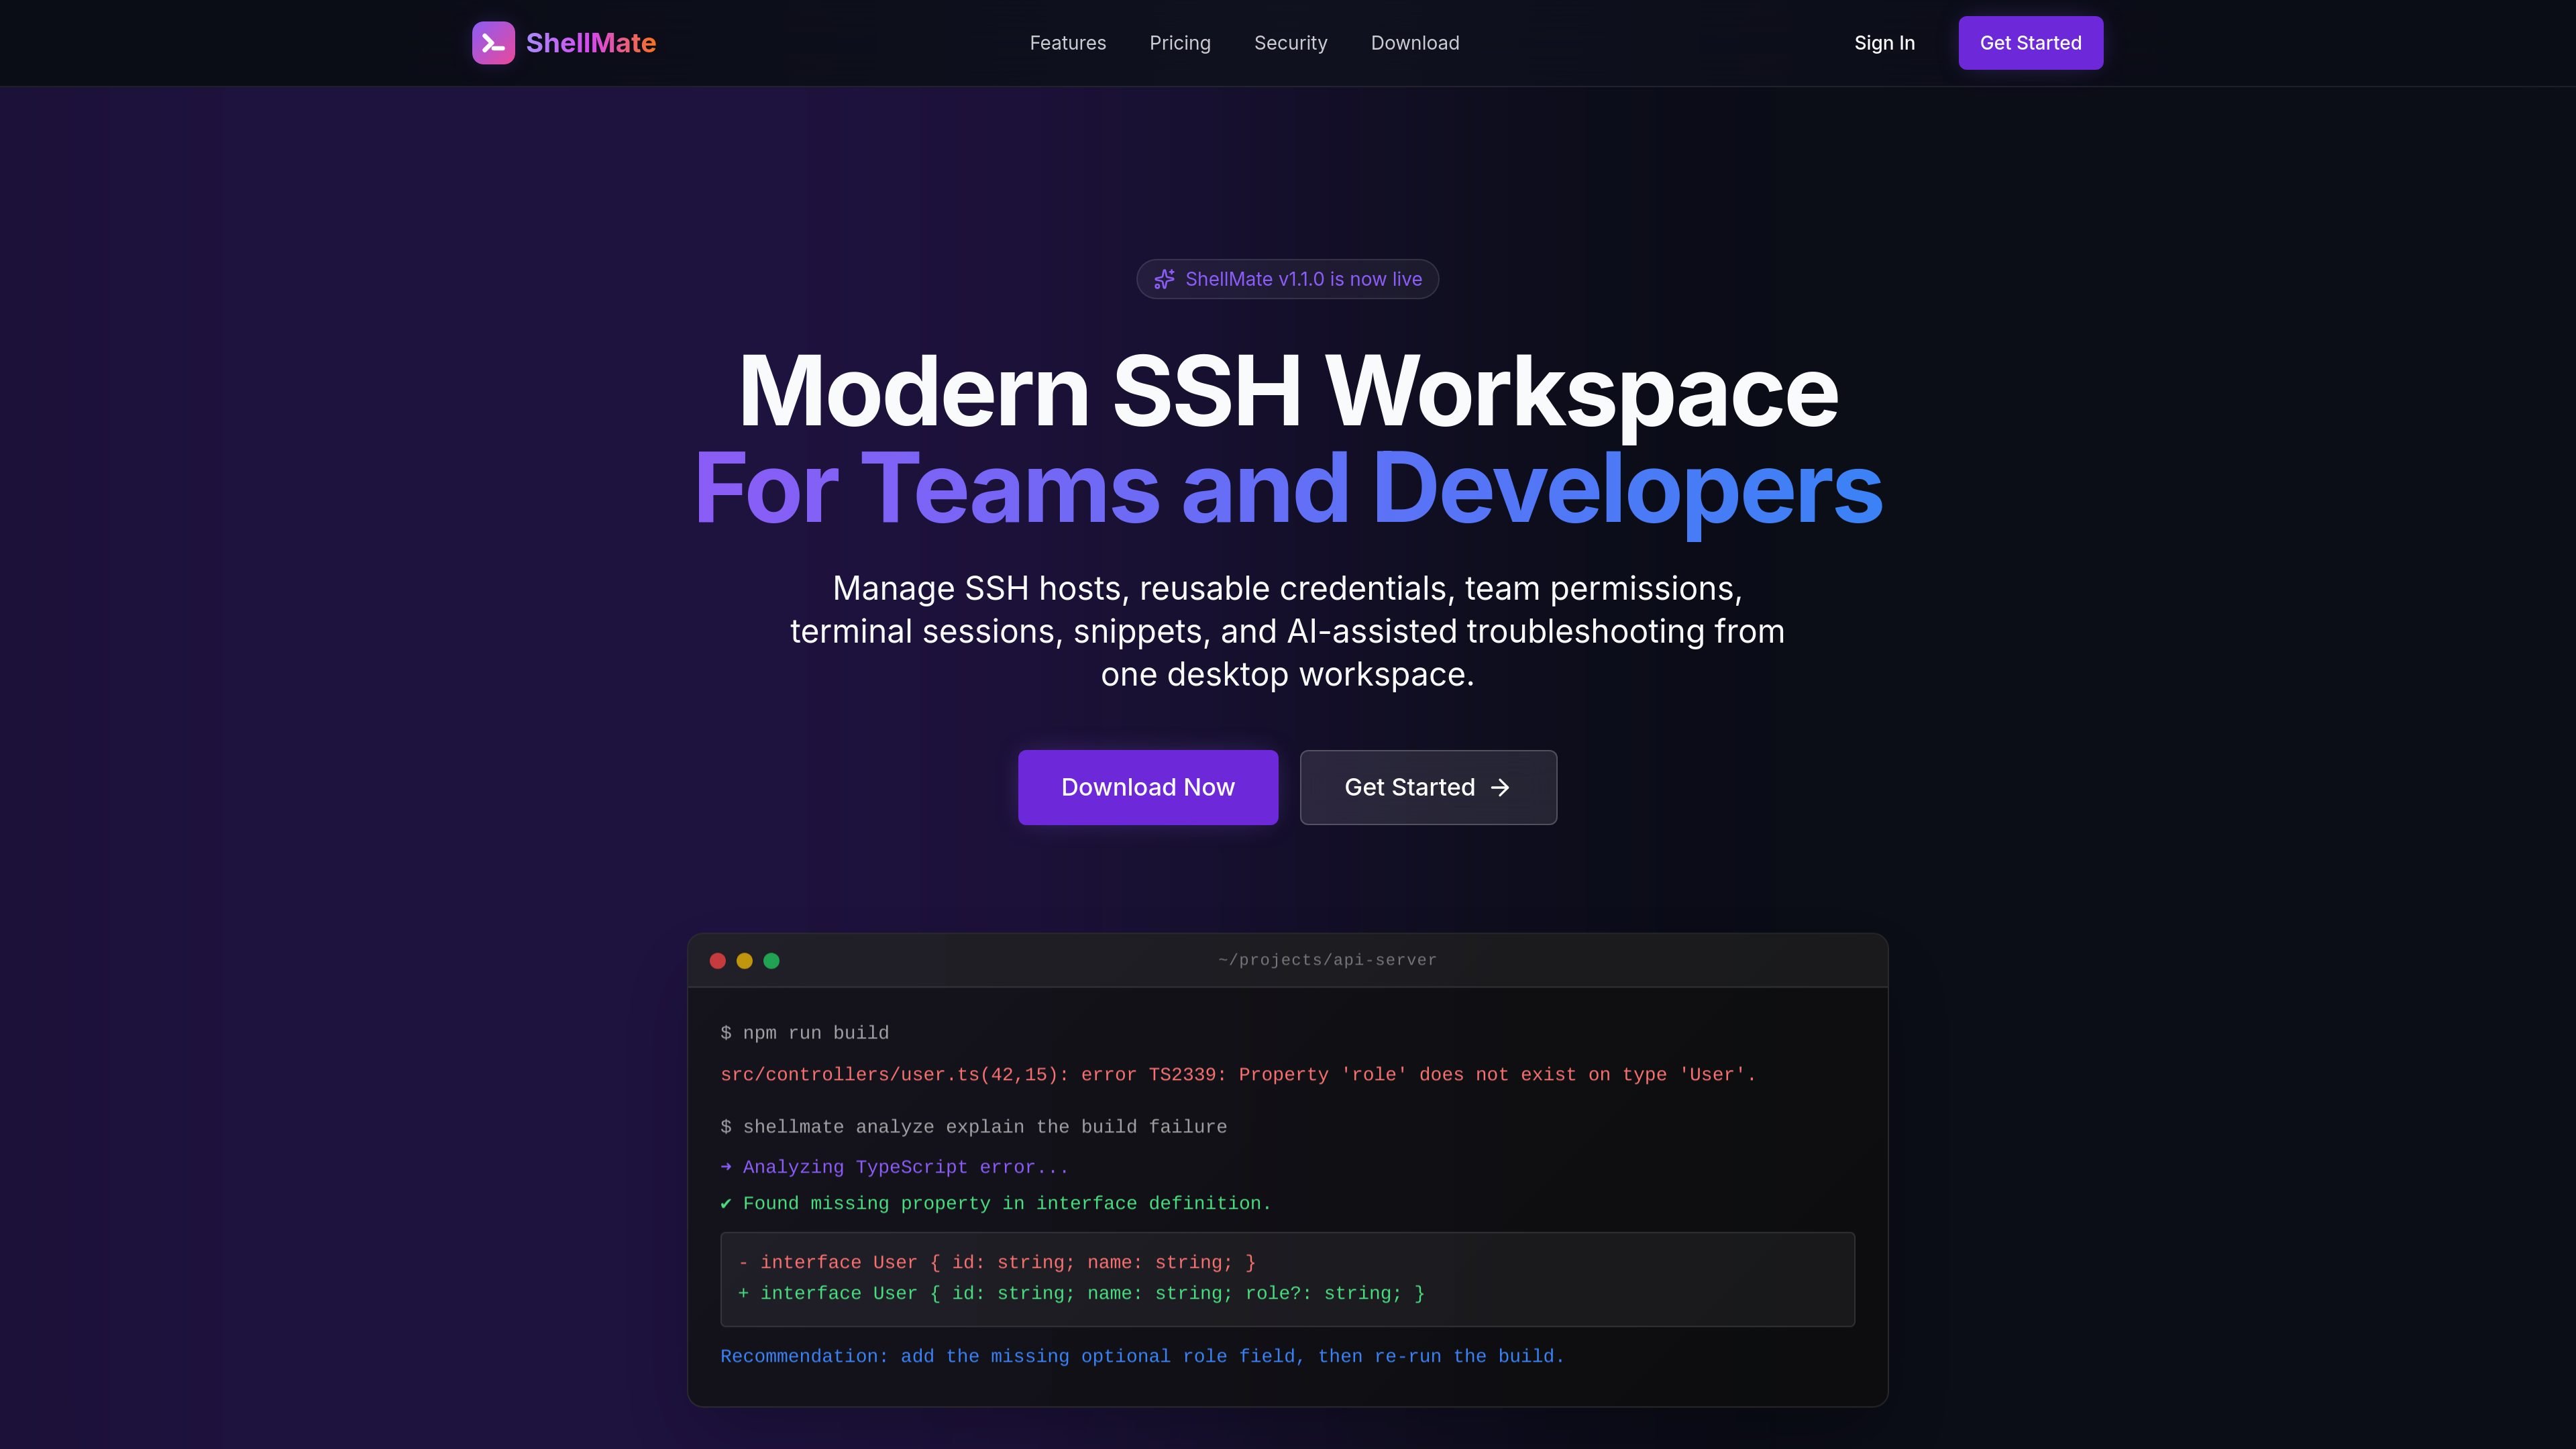Click Get Started in the header

coord(2031,43)
